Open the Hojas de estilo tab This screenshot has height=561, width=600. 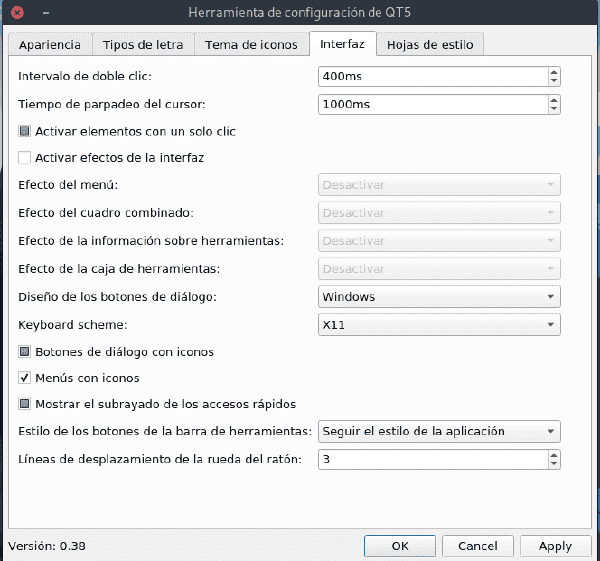[430, 45]
